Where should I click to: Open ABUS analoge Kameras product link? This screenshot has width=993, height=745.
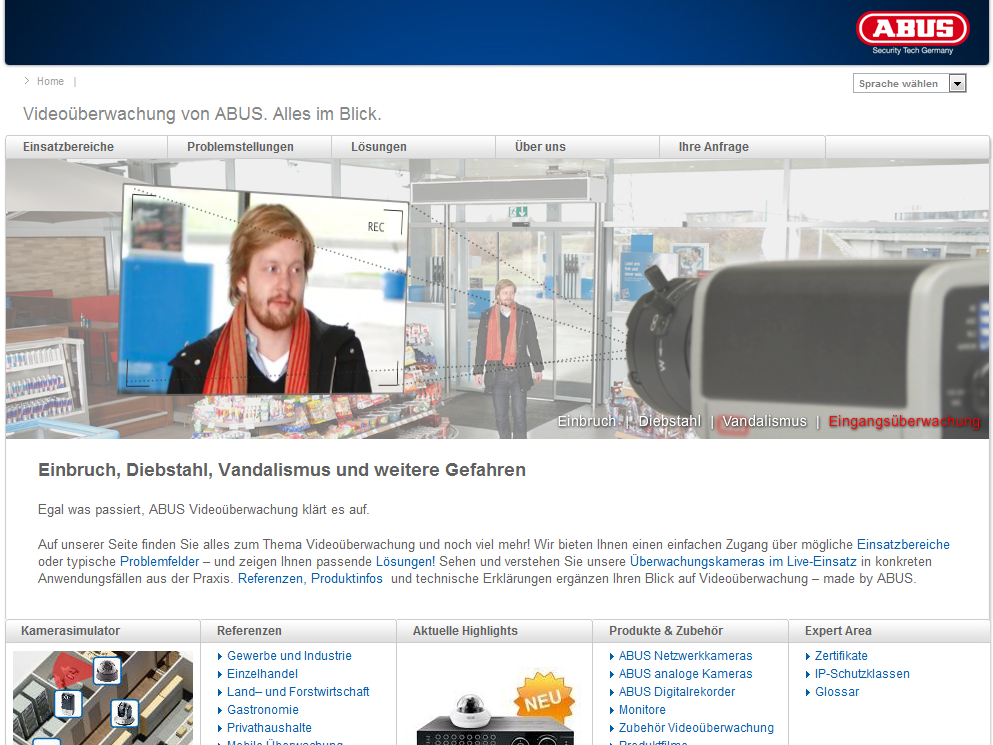[685, 674]
